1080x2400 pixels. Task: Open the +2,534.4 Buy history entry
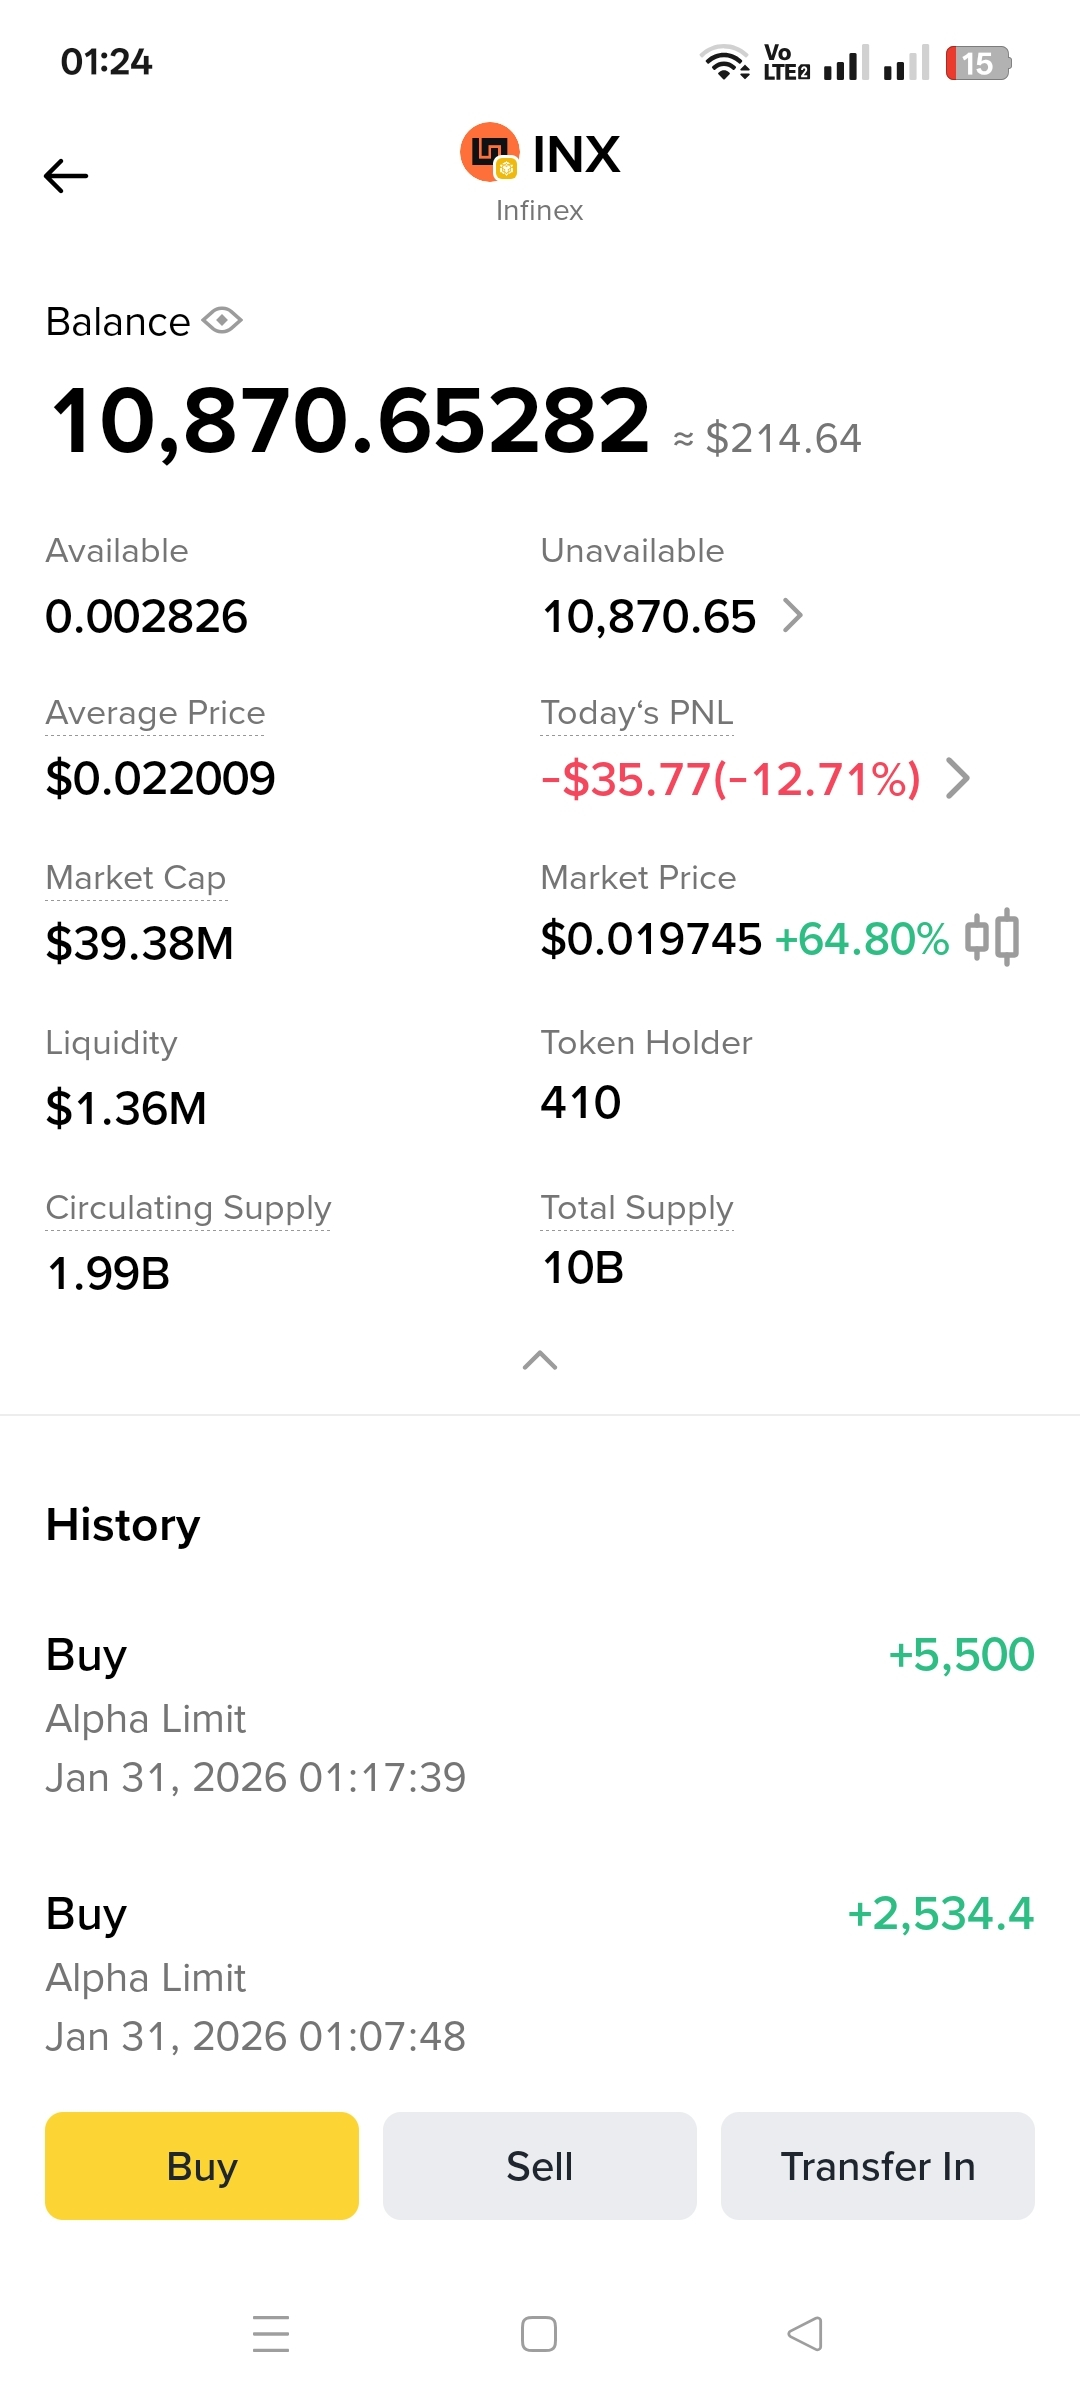540,1975
